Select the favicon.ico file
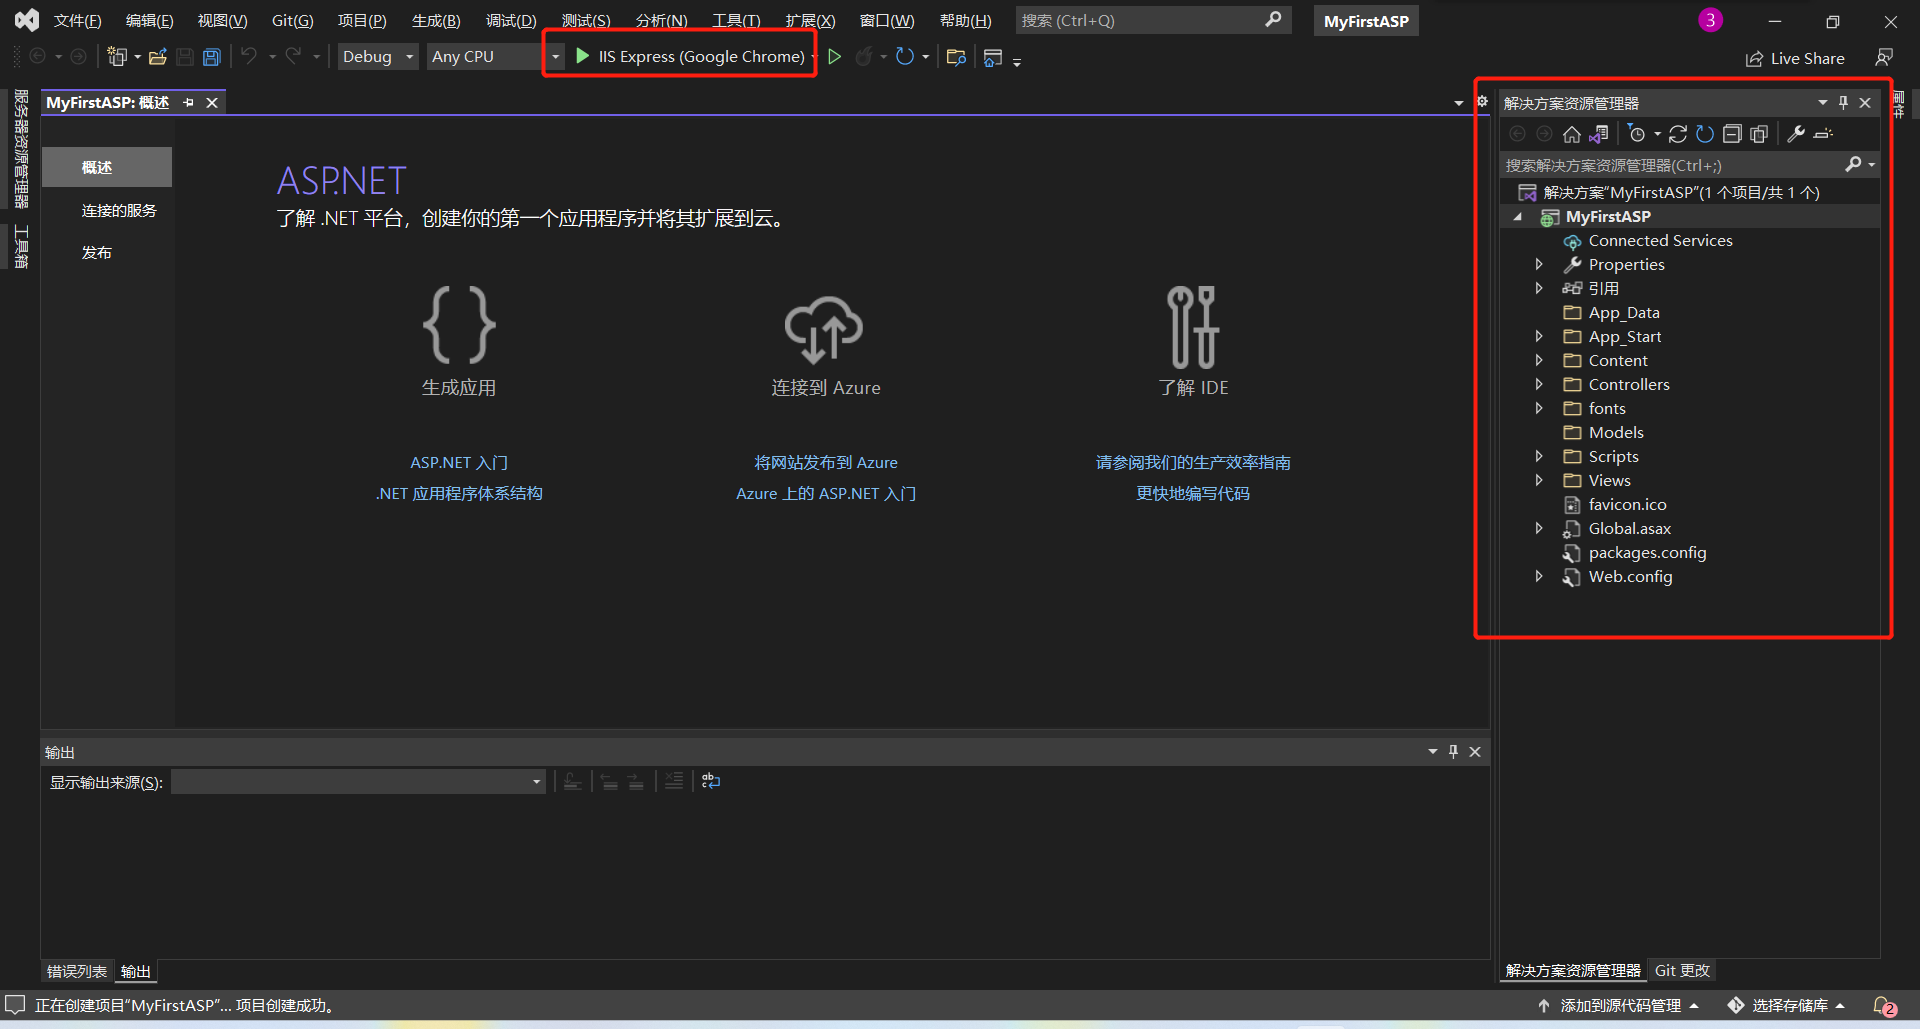 1627,504
